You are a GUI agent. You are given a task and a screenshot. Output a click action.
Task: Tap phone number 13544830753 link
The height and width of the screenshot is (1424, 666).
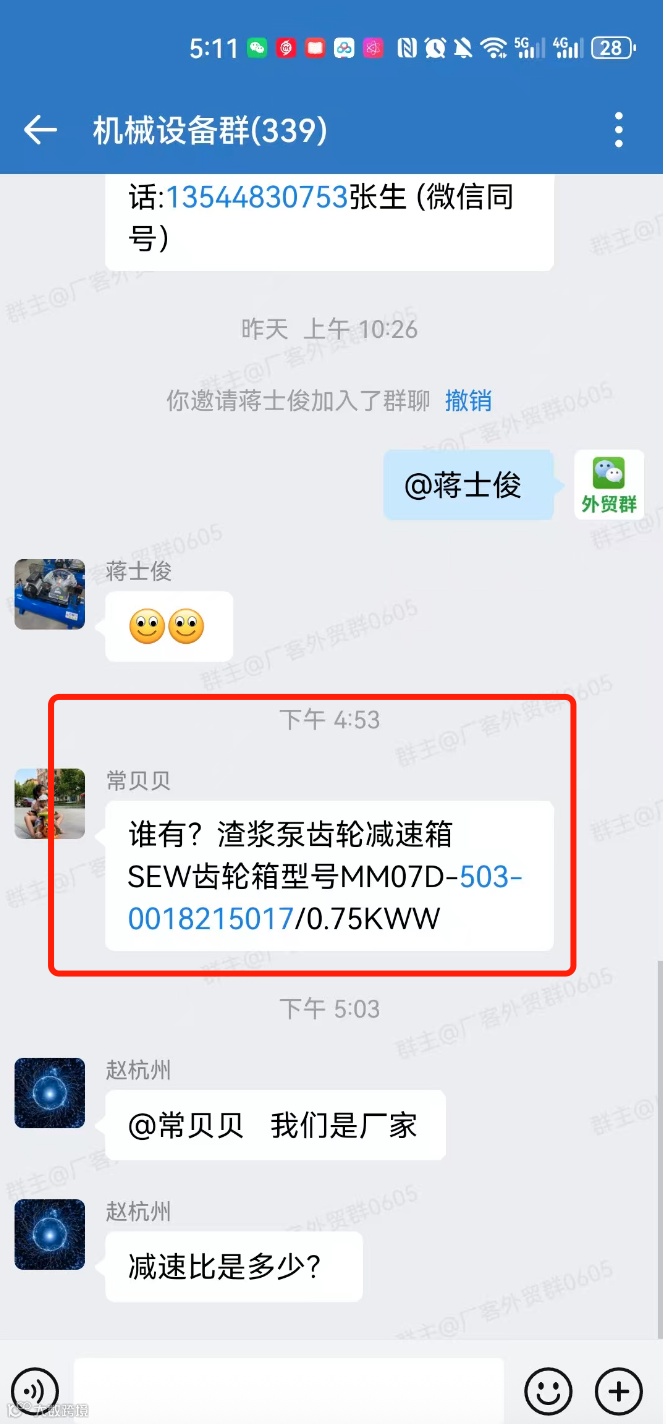(257, 196)
